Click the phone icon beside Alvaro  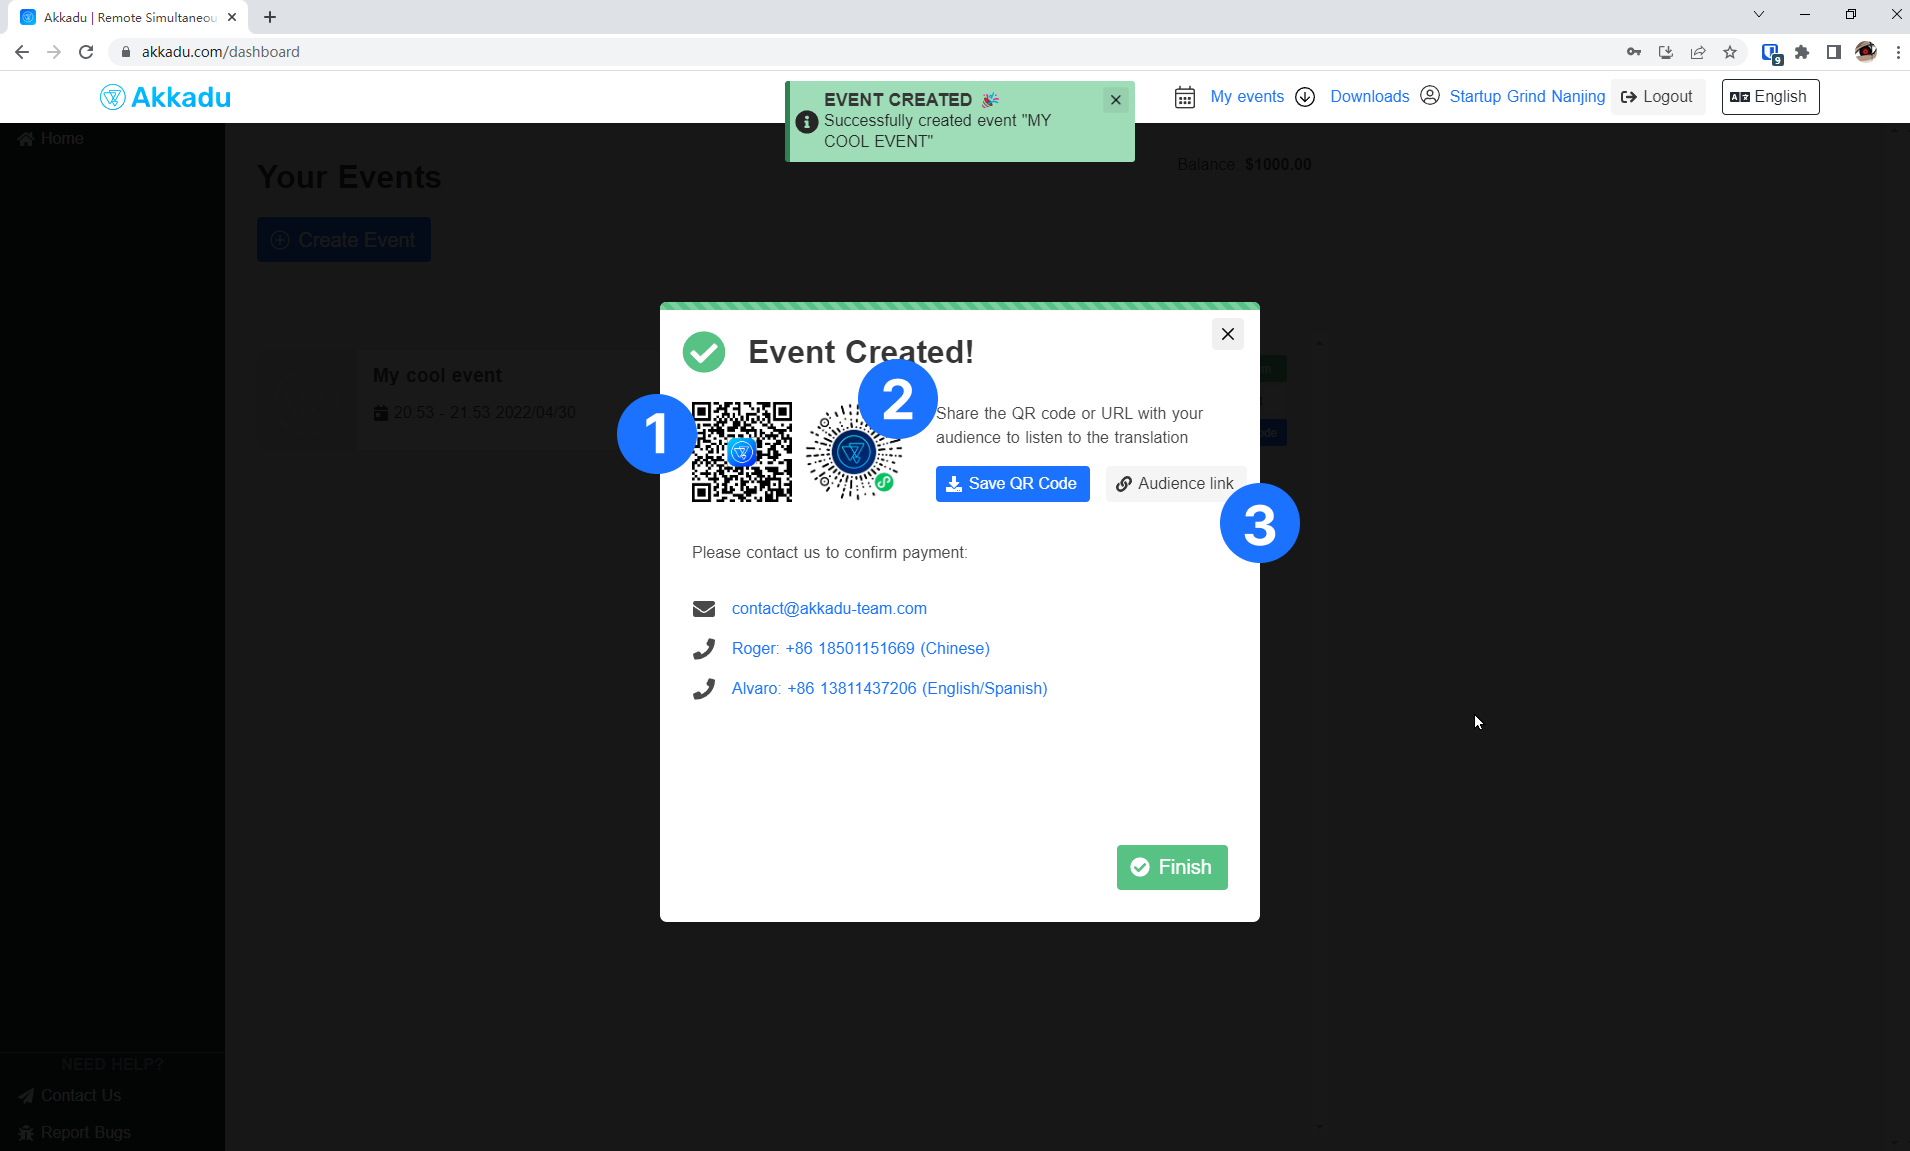(x=704, y=689)
